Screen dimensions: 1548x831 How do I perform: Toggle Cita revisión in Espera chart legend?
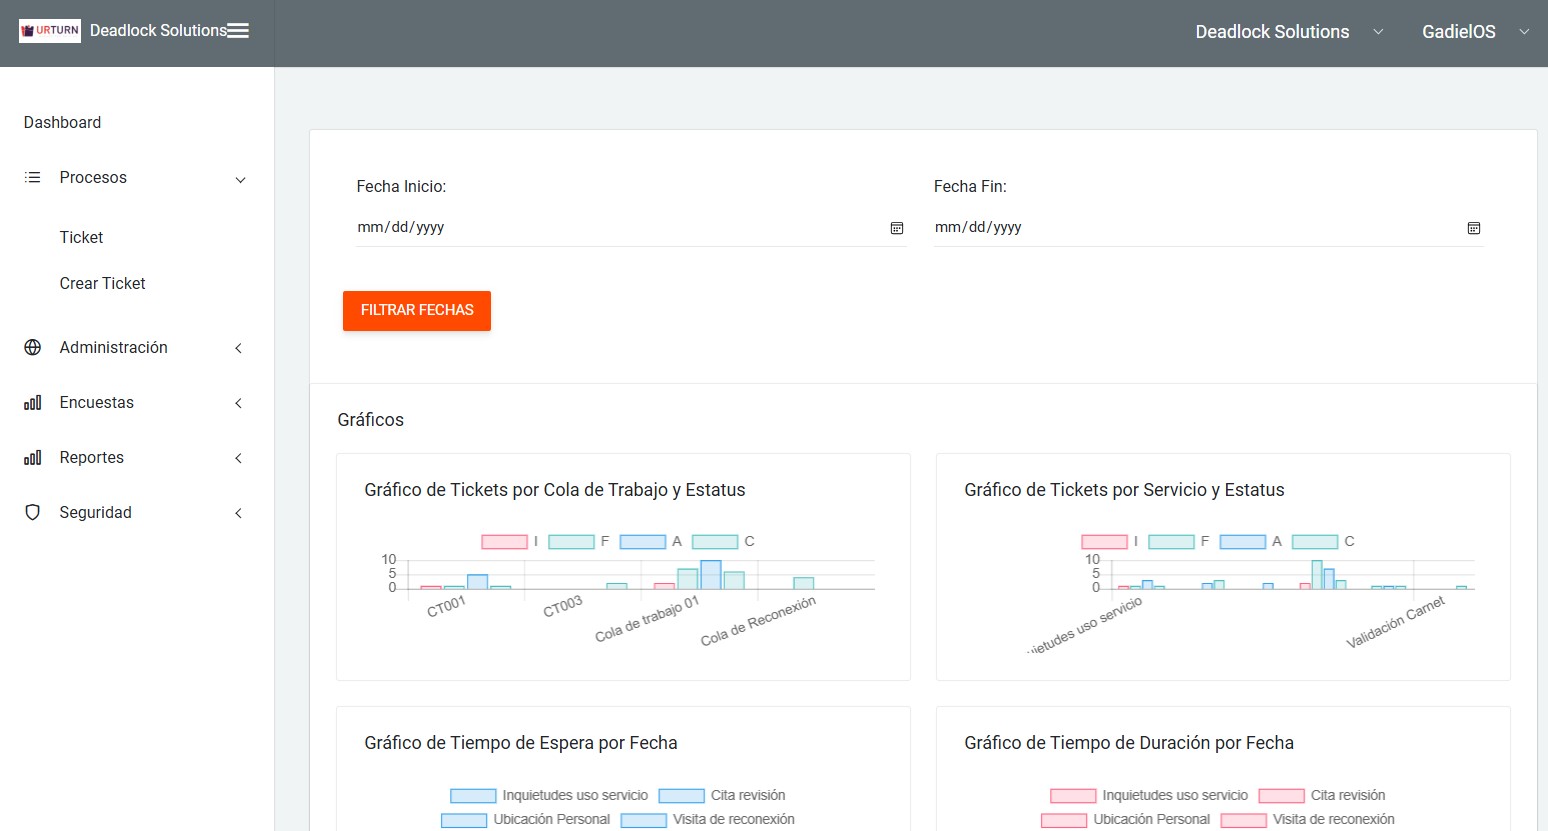722,795
